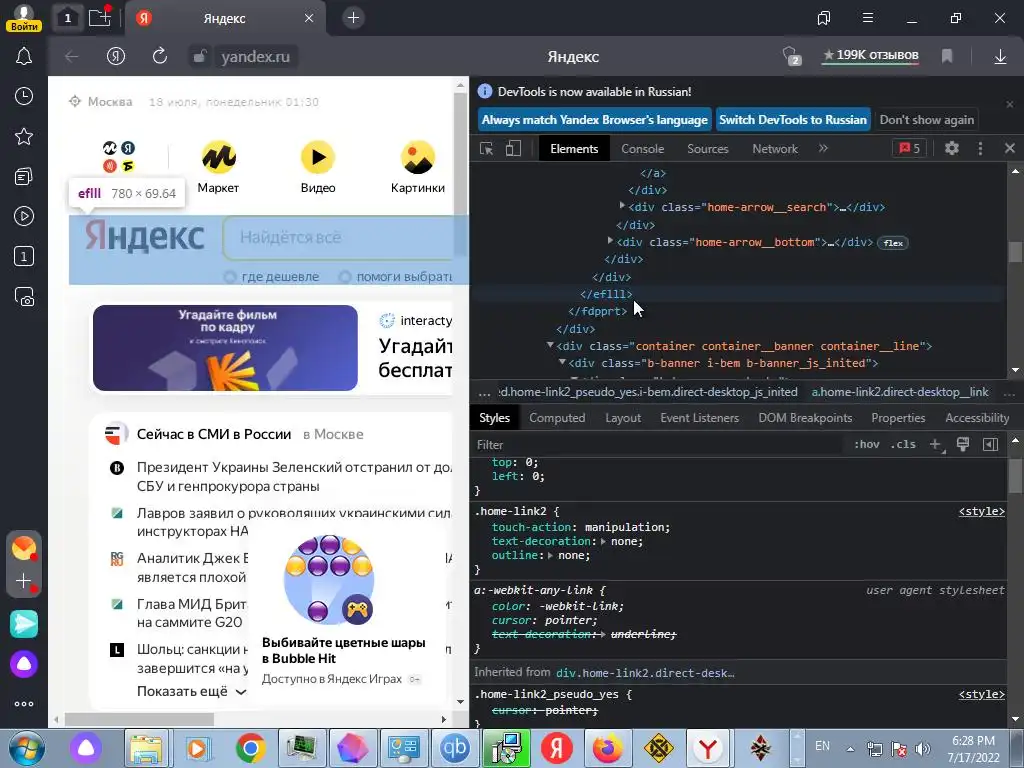
Task: Switch to Sources tab
Action: [707, 149]
